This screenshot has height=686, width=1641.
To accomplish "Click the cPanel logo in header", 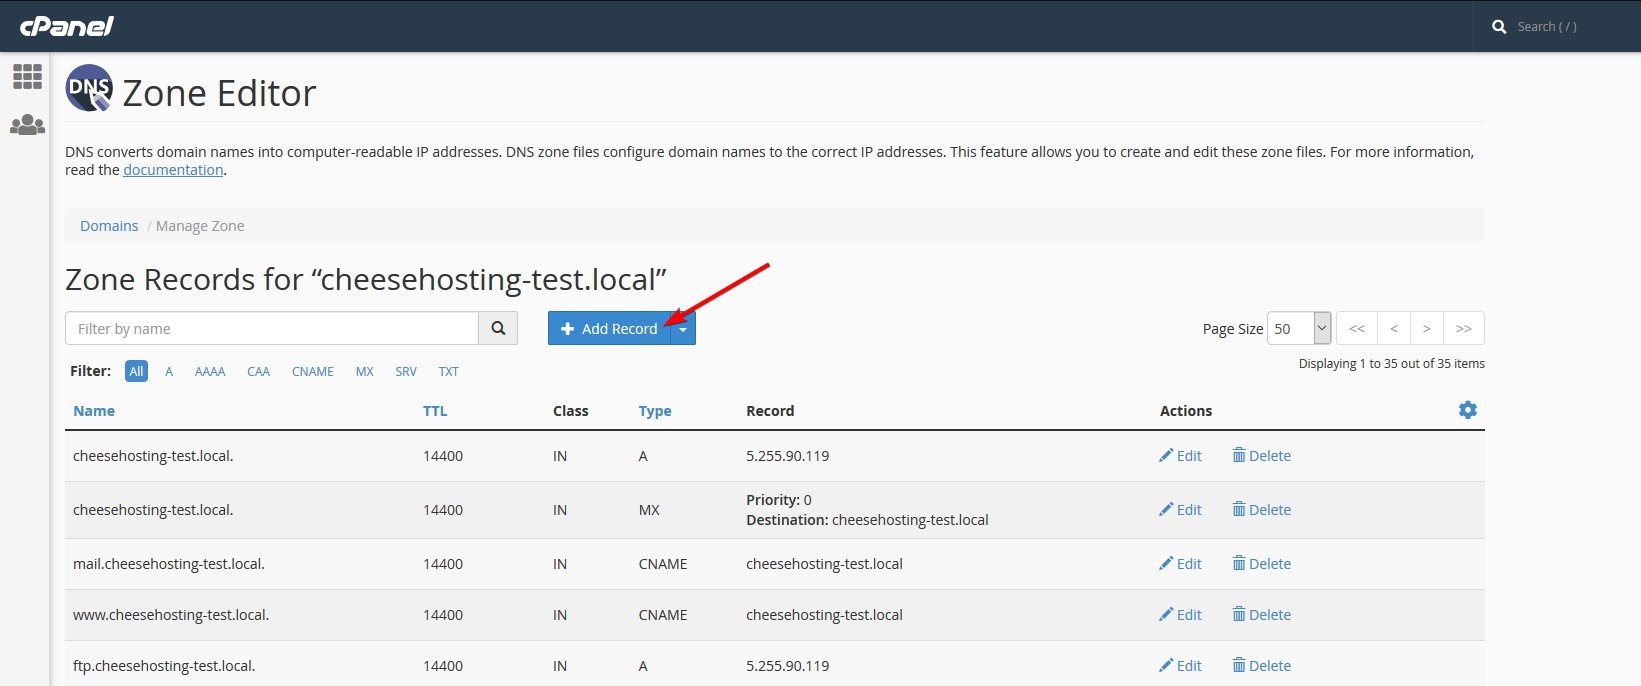I will (x=67, y=26).
